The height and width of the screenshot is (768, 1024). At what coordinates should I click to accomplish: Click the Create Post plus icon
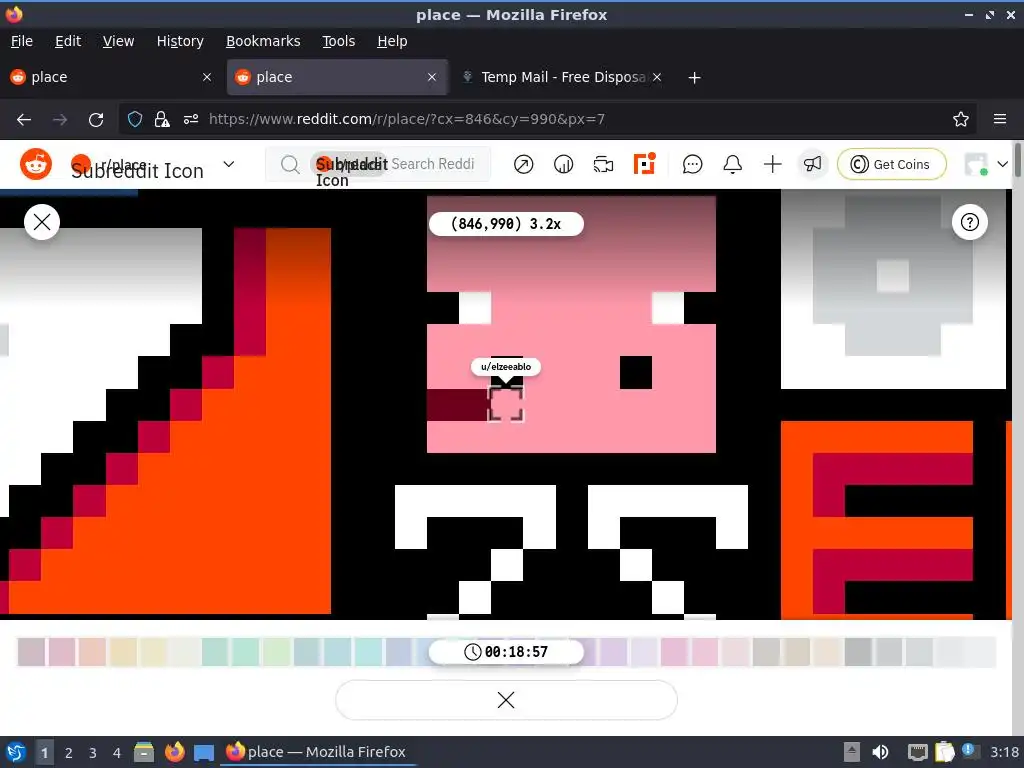[773, 165]
